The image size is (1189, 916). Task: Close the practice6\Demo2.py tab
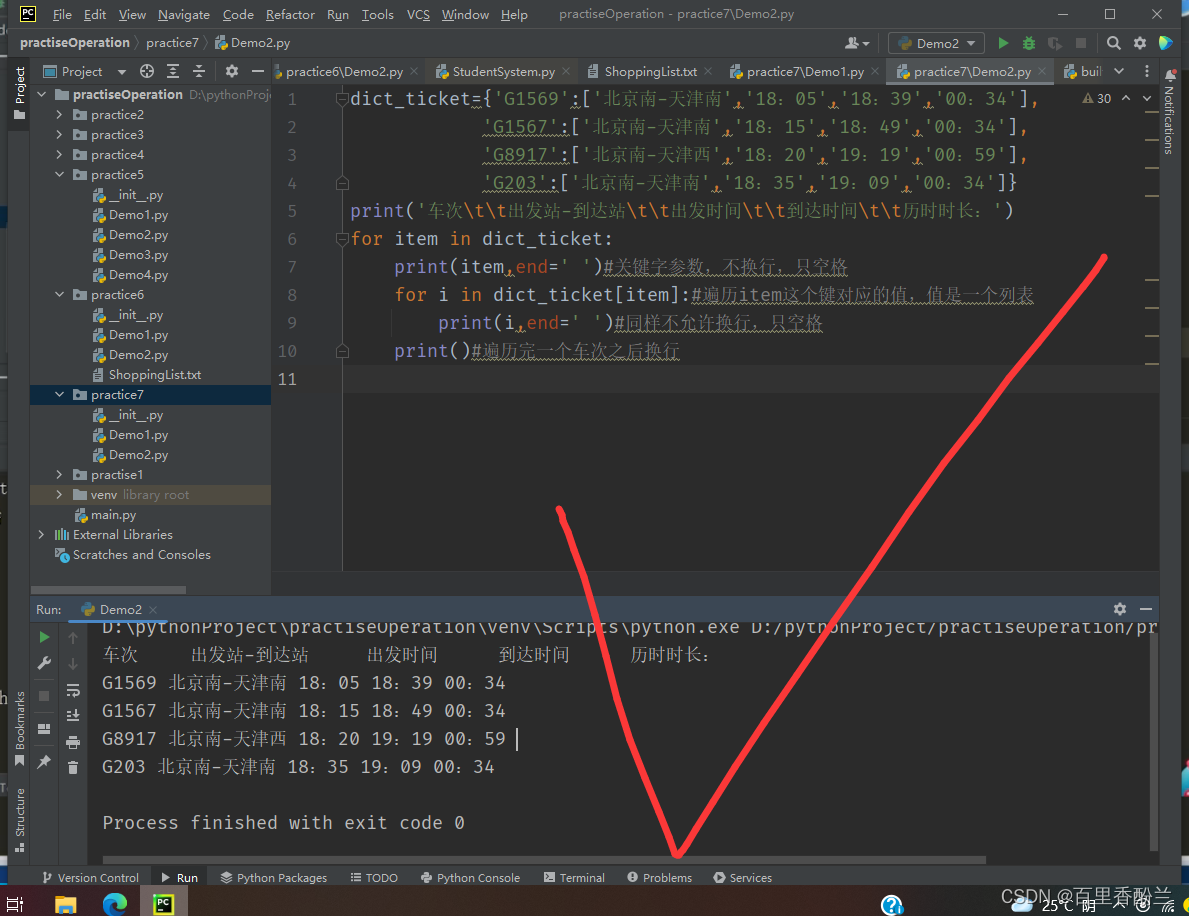point(414,71)
